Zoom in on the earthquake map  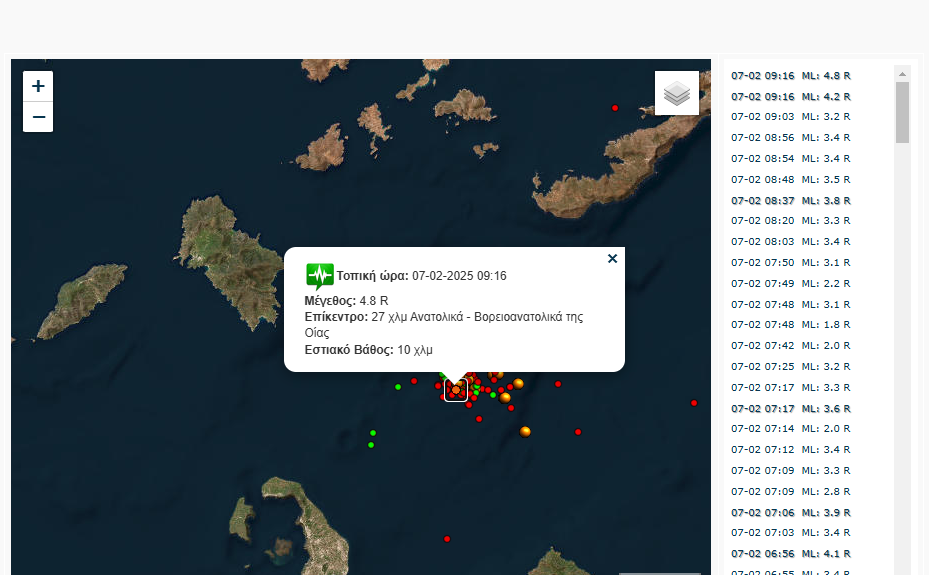38,86
